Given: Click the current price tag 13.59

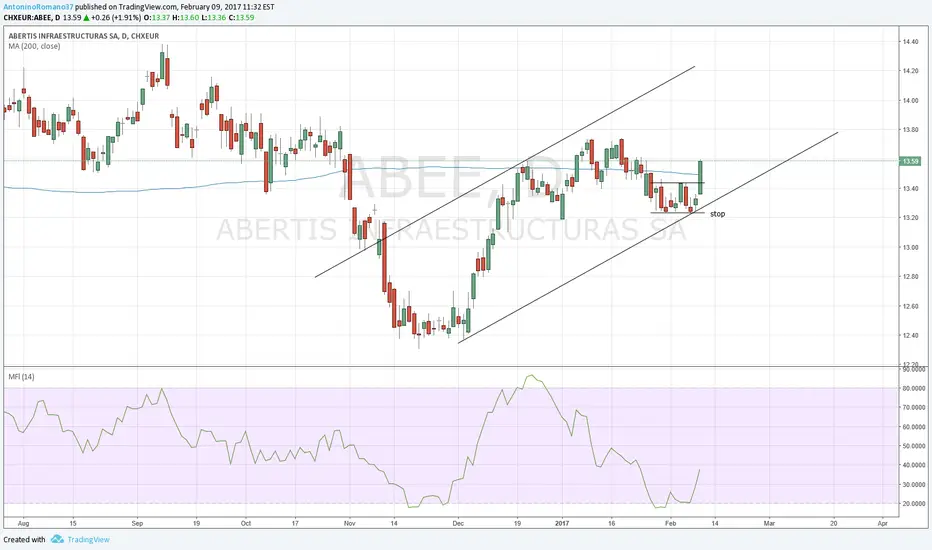Looking at the screenshot, I should [910, 161].
